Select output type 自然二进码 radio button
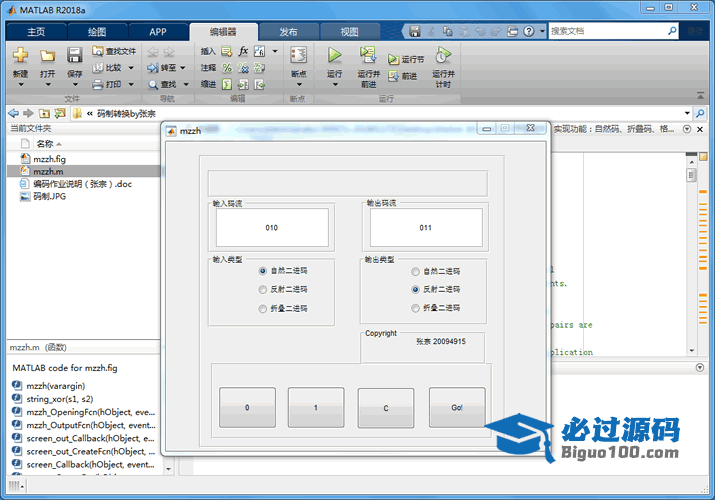Screen dimensions: 715x500 tap(415, 272)
